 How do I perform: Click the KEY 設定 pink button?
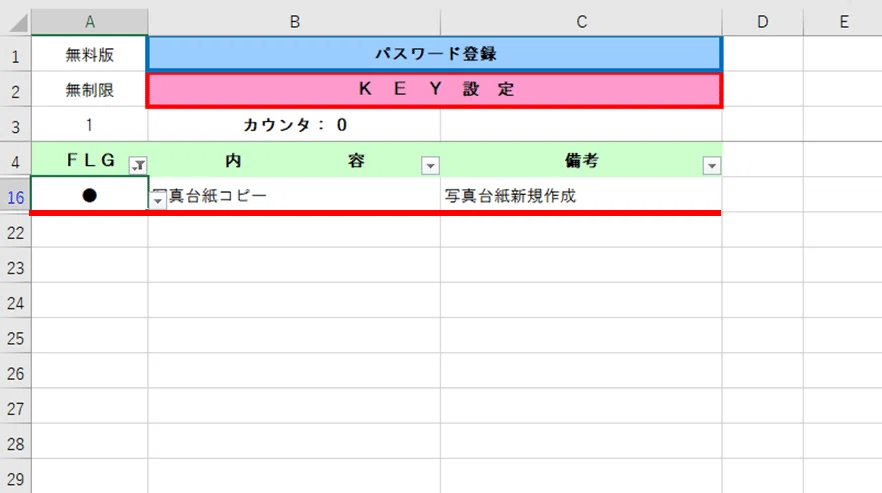[x=435, y=89]
